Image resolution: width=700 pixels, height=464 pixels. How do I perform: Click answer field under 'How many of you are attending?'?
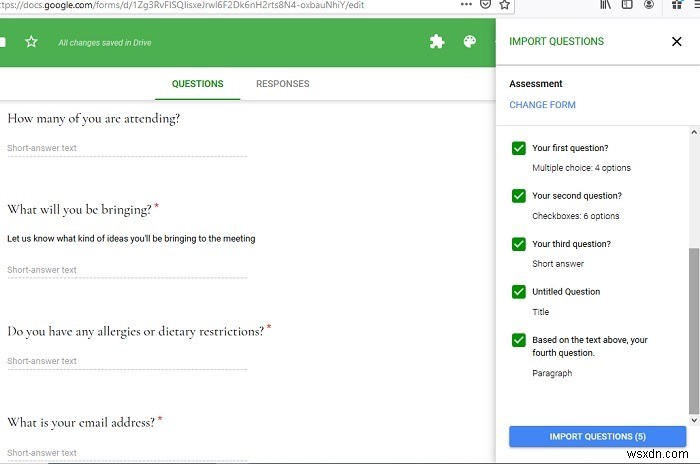pos(127,149)
